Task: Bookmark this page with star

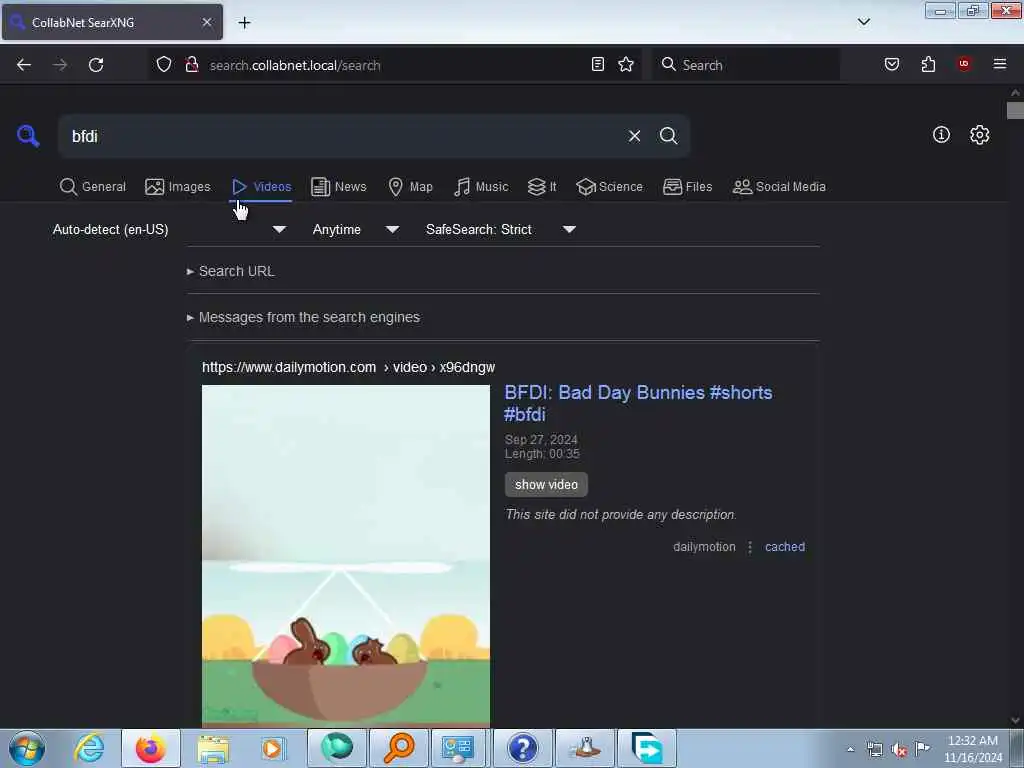Action: pyautogui.click(x=626, y=65)
